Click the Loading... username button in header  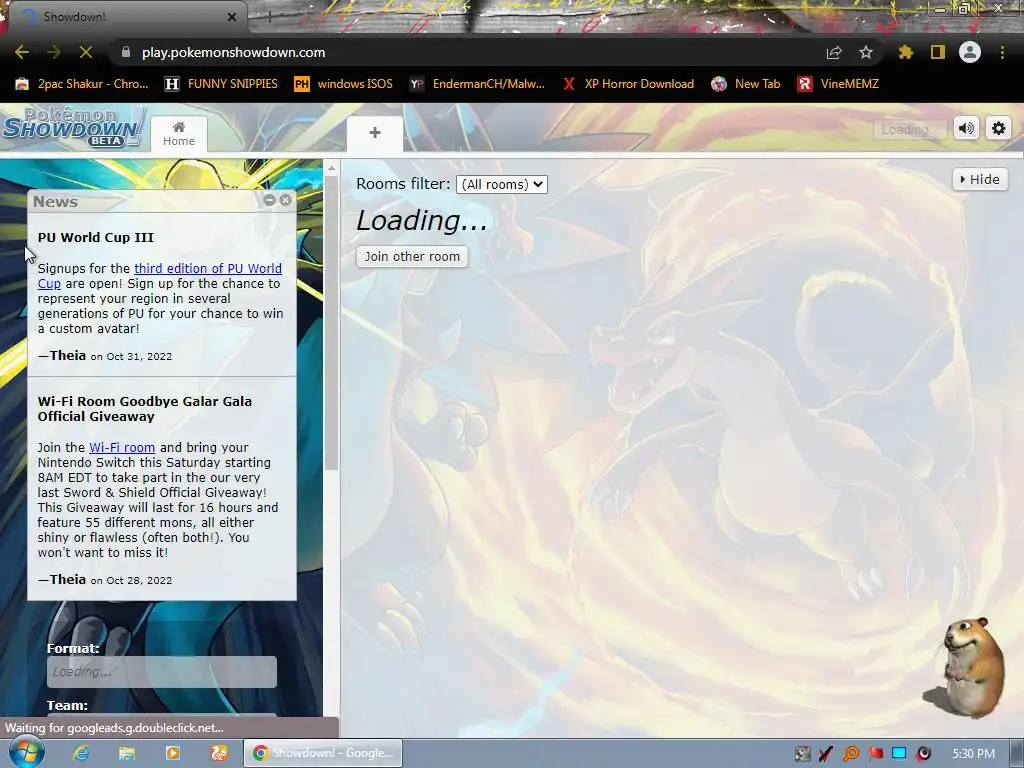(x=909, y=129)
